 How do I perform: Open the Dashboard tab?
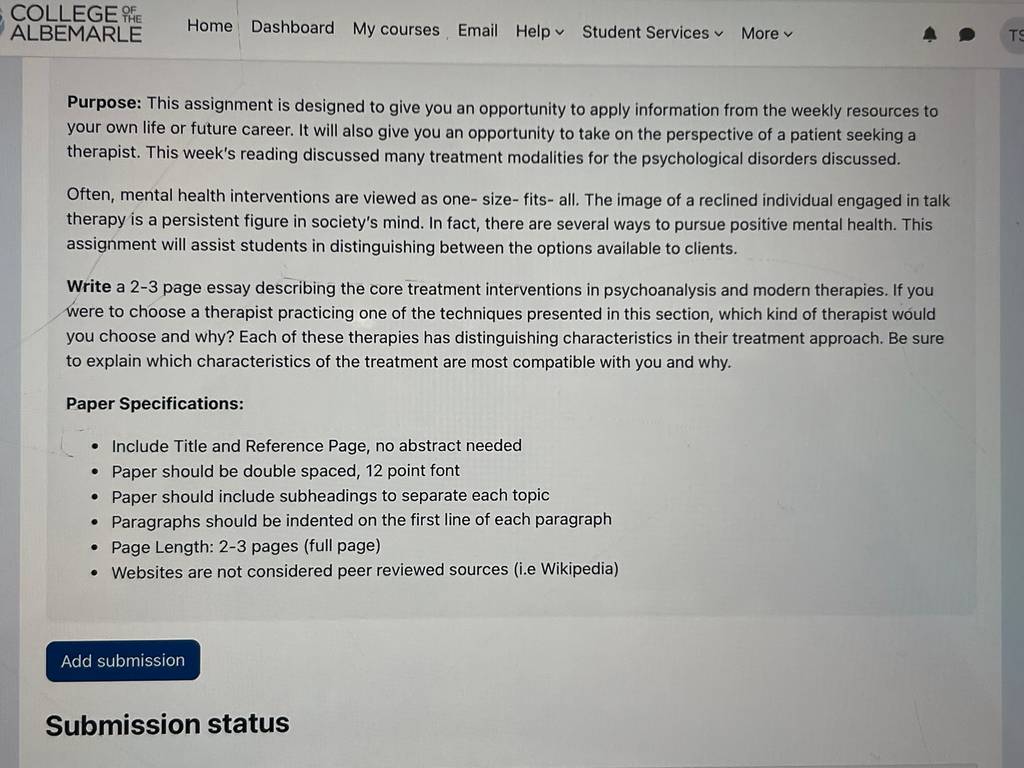292,27
